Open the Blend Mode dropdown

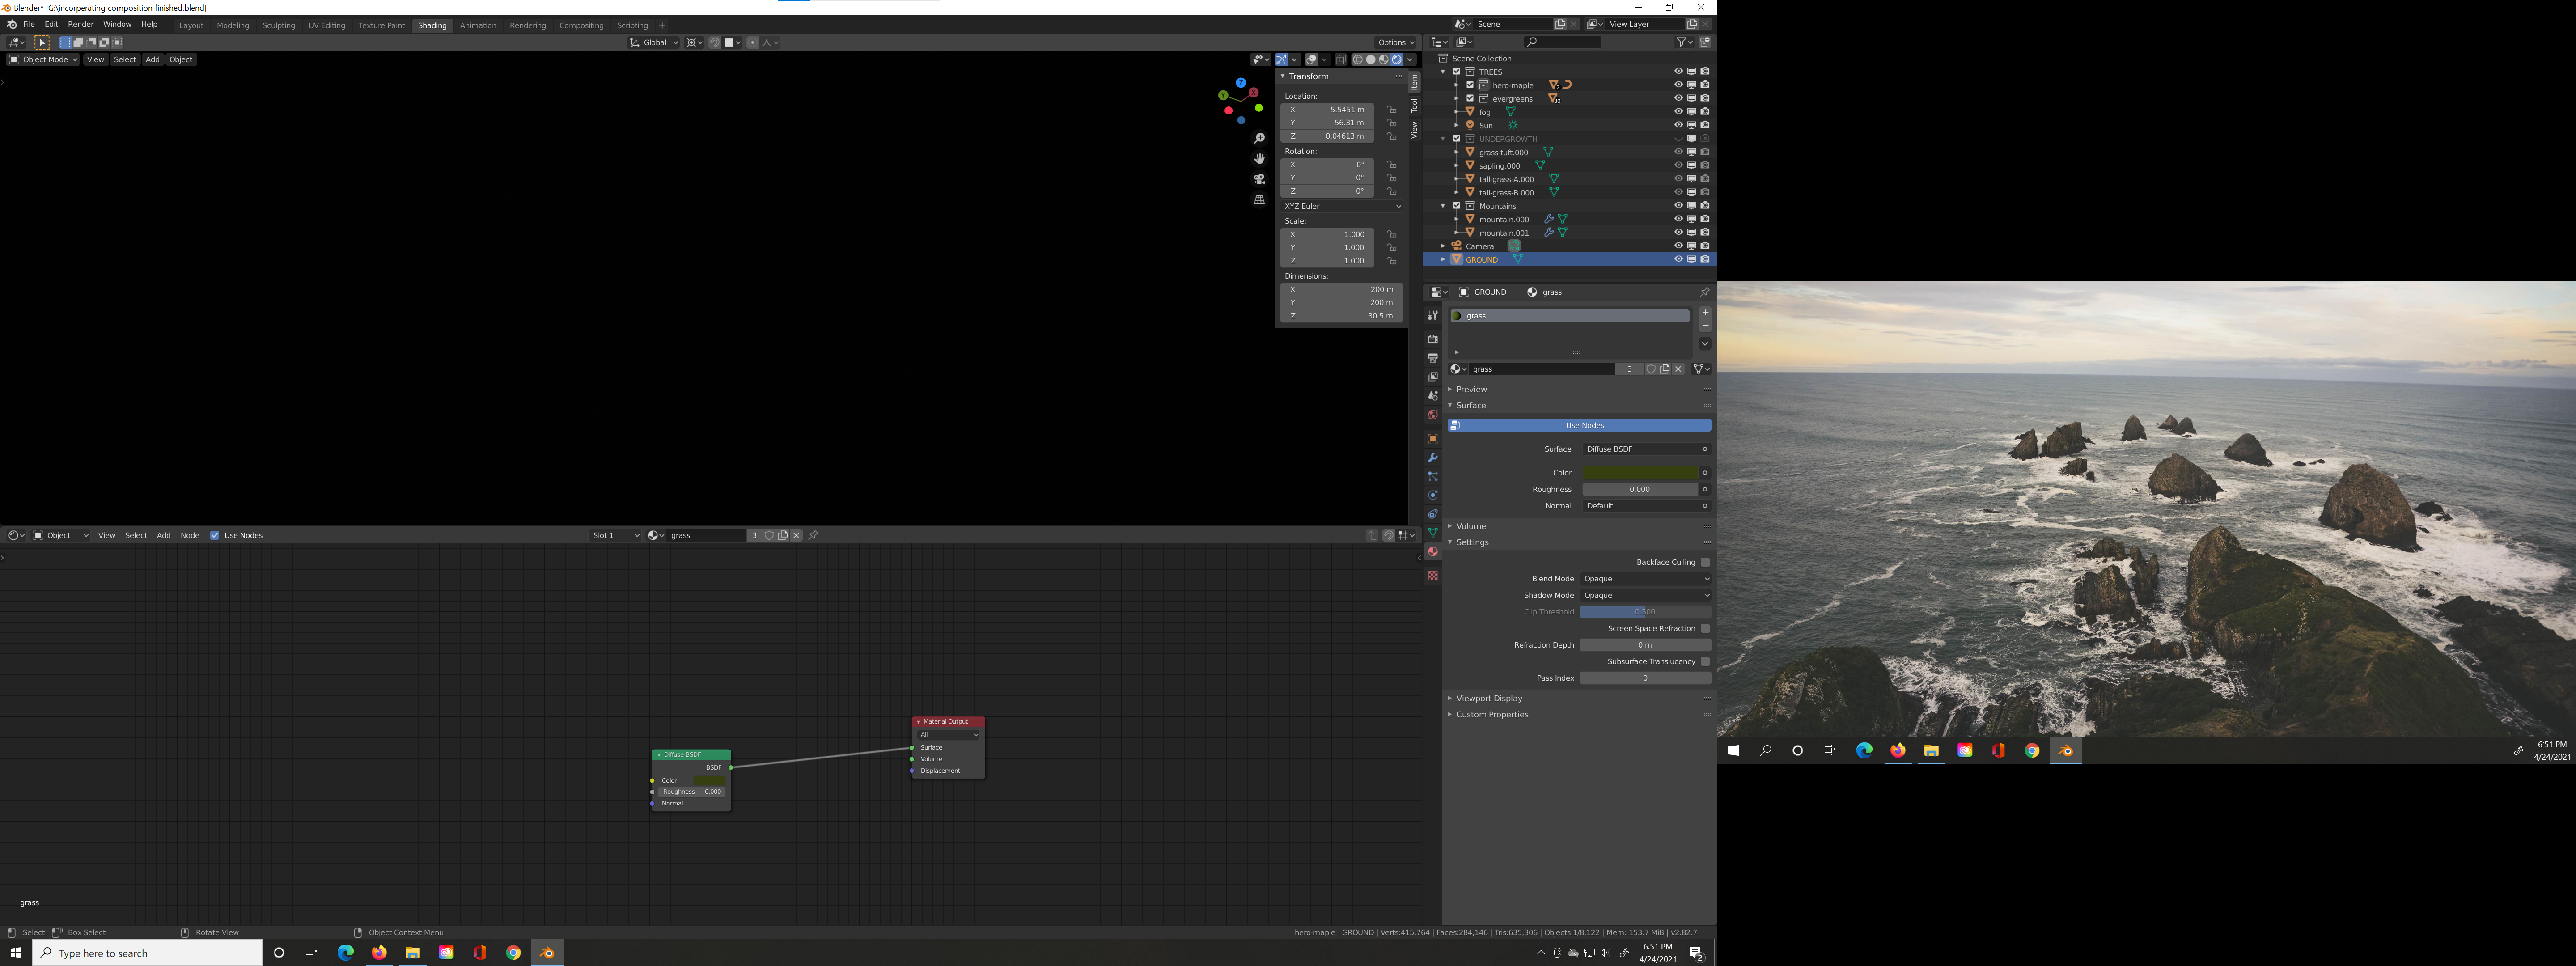click(1645, 579)
